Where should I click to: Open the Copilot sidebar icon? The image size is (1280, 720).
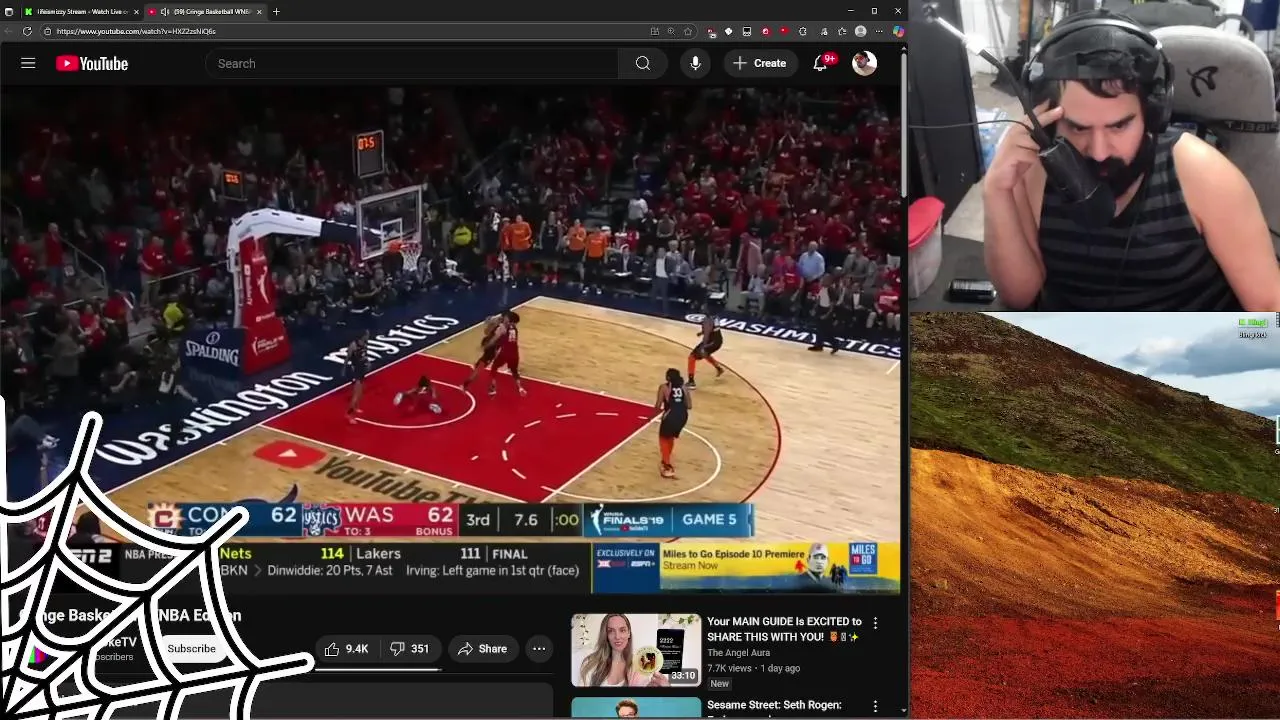coord(898,31)
